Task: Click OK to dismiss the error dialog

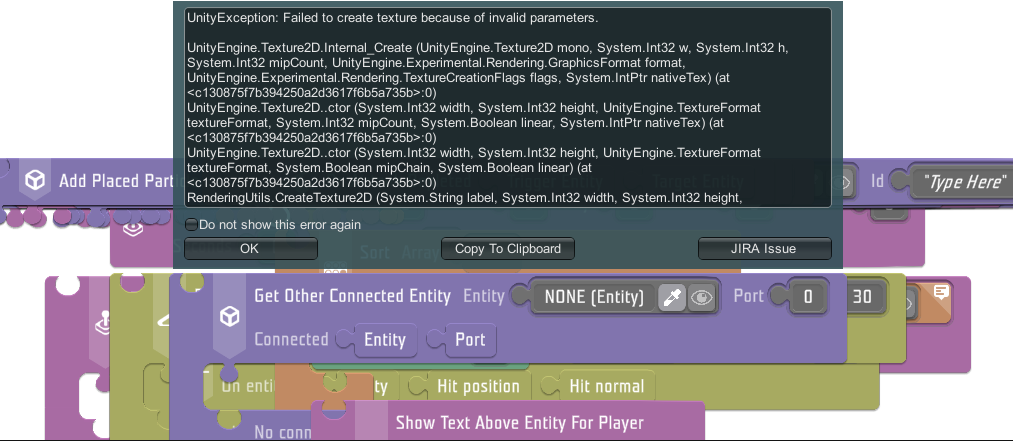Action: 250,248
